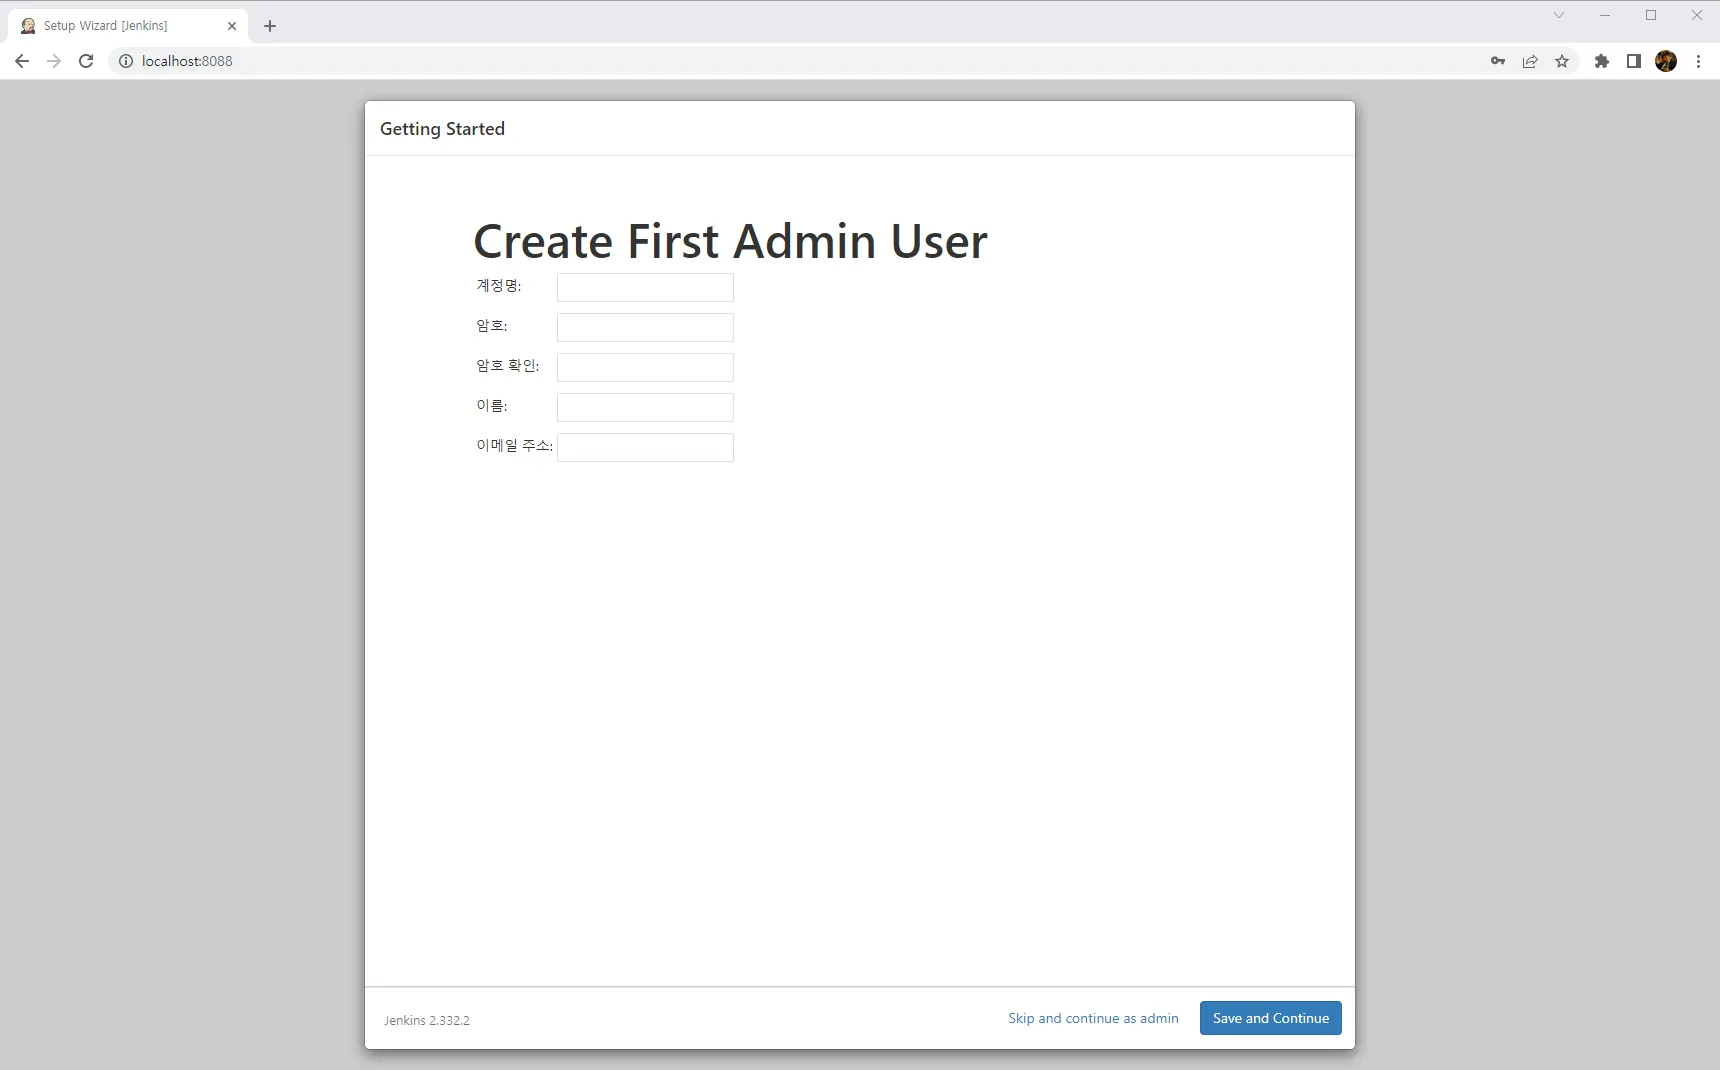Screen dimensions: 1720x1070
Task: Share this page via share icon
Action: (x=1530, y=61)
